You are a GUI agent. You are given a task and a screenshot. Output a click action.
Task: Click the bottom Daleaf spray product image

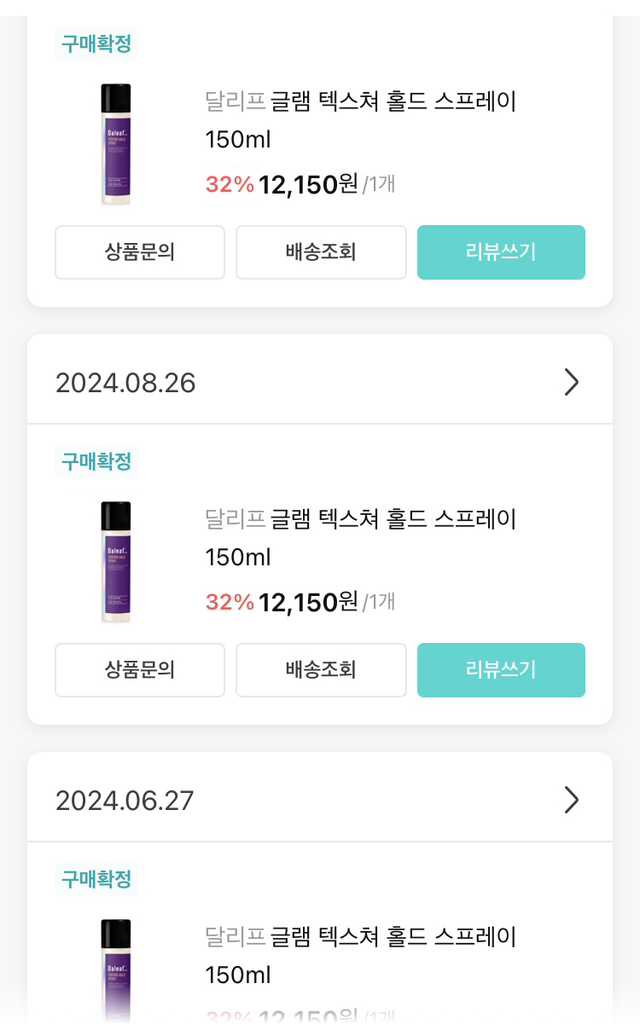pos(115,963)
